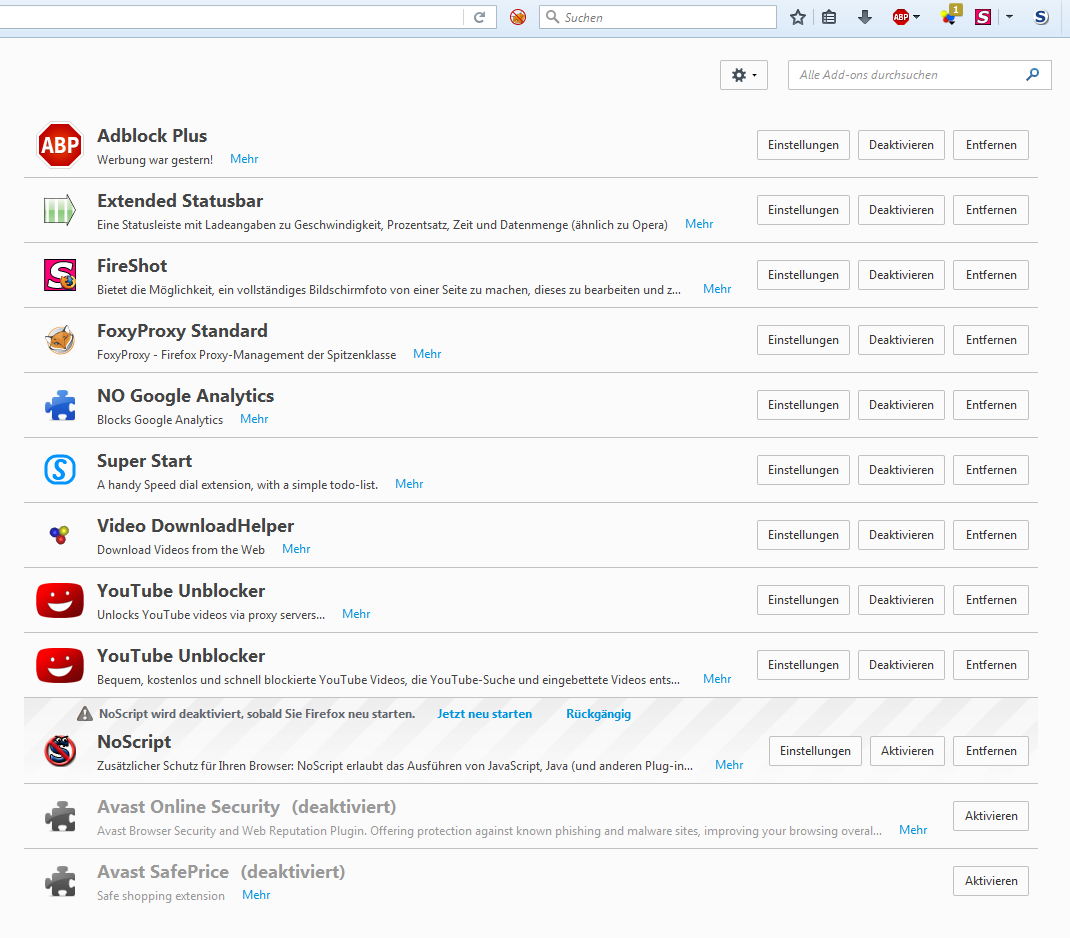
Task: Open Video DownloadHelper Einstellungen
Action: (x=803, y=535)
